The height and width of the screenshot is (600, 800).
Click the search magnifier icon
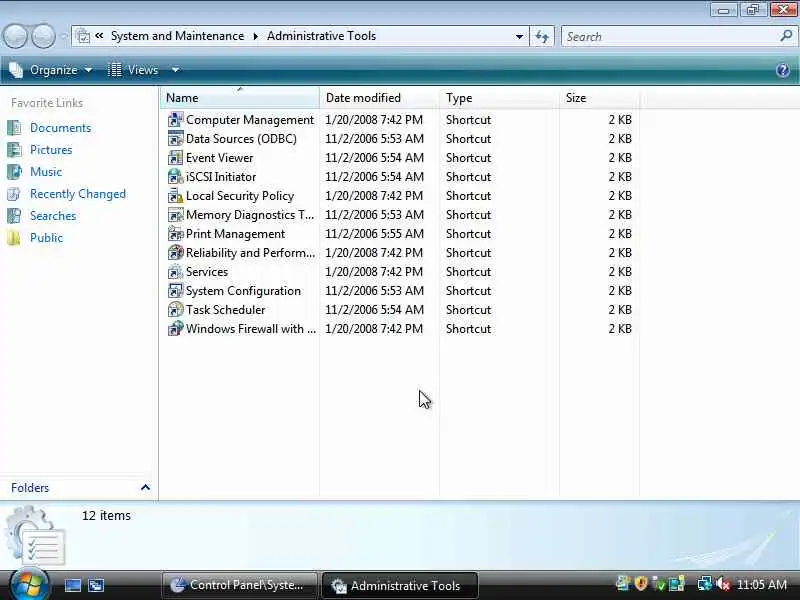tap(786, 36)
